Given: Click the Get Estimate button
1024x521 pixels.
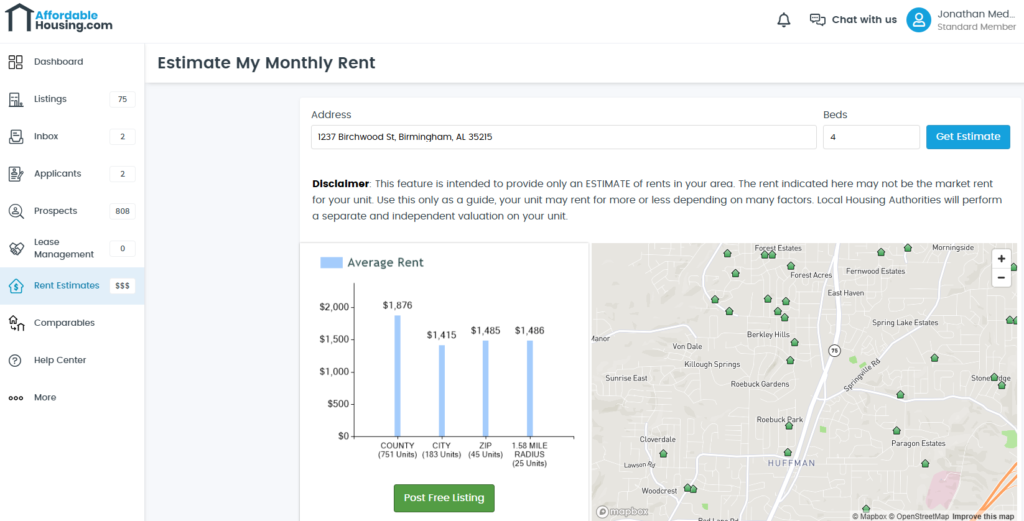Looking at the screenshot, I should [x=968, y=137].
